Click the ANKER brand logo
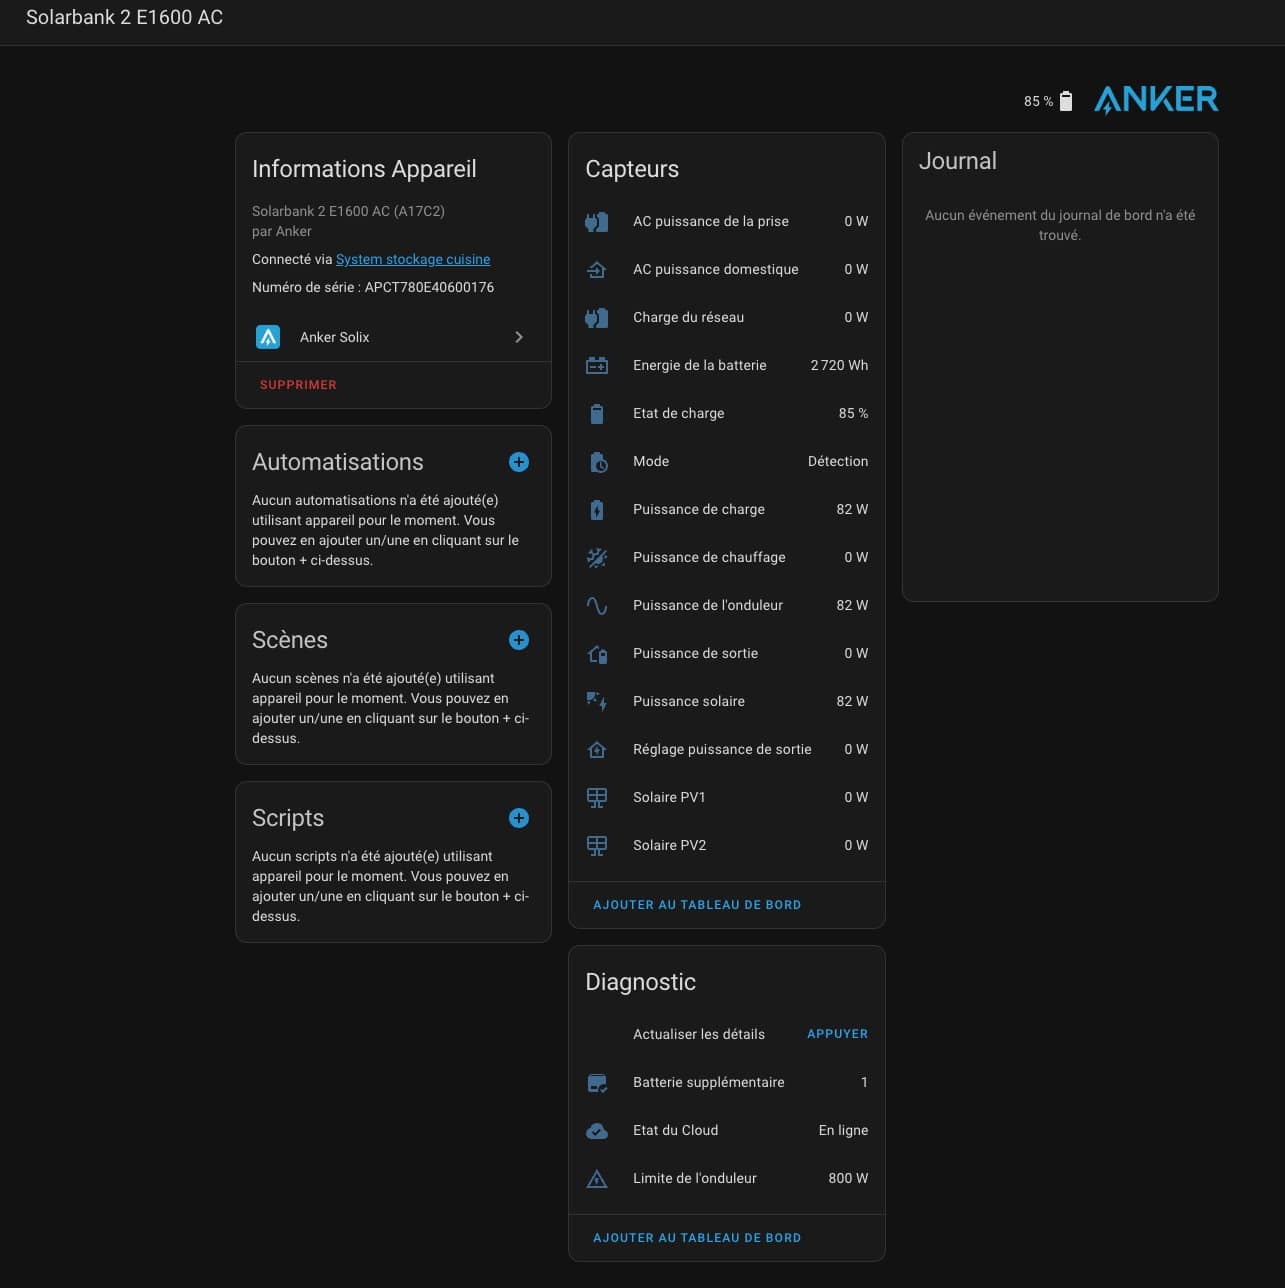 pos(1156,99)
